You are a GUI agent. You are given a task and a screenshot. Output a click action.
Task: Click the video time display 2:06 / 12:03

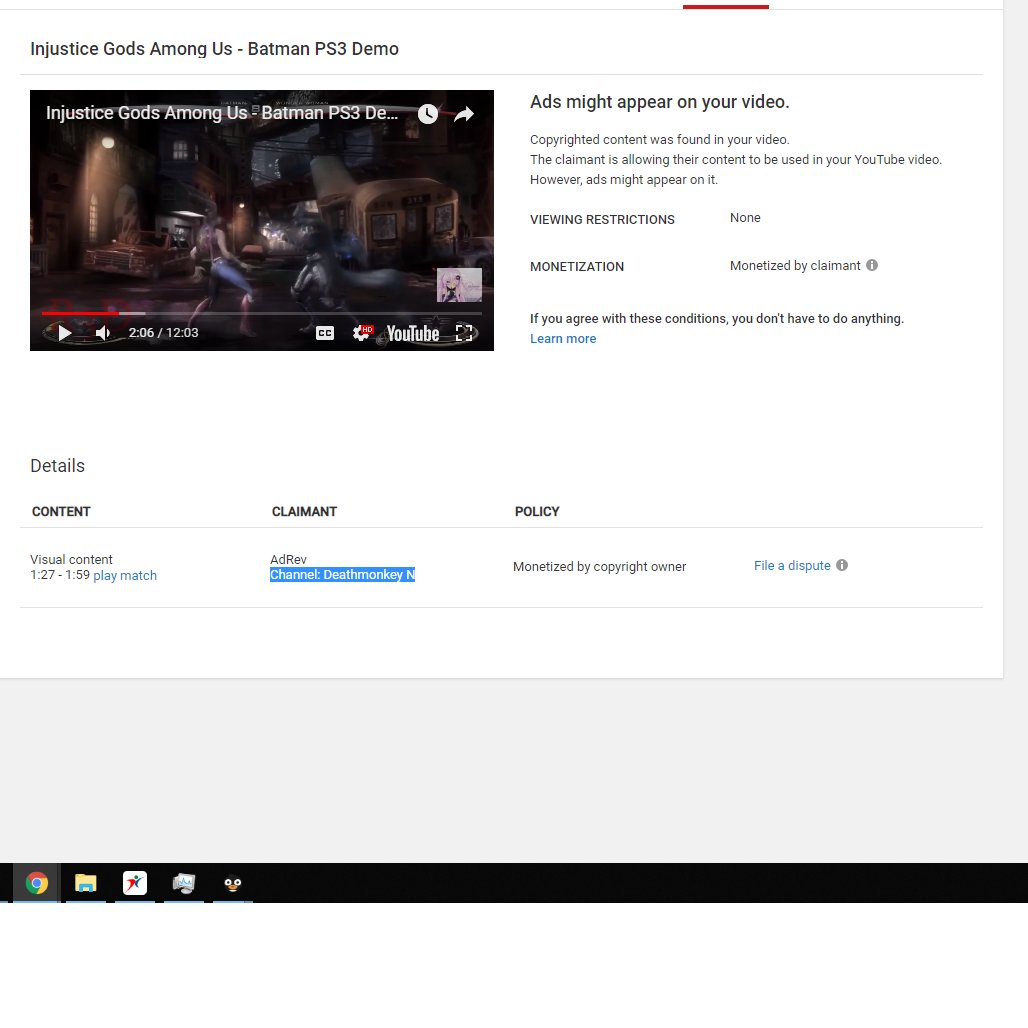tap(163, 332)
